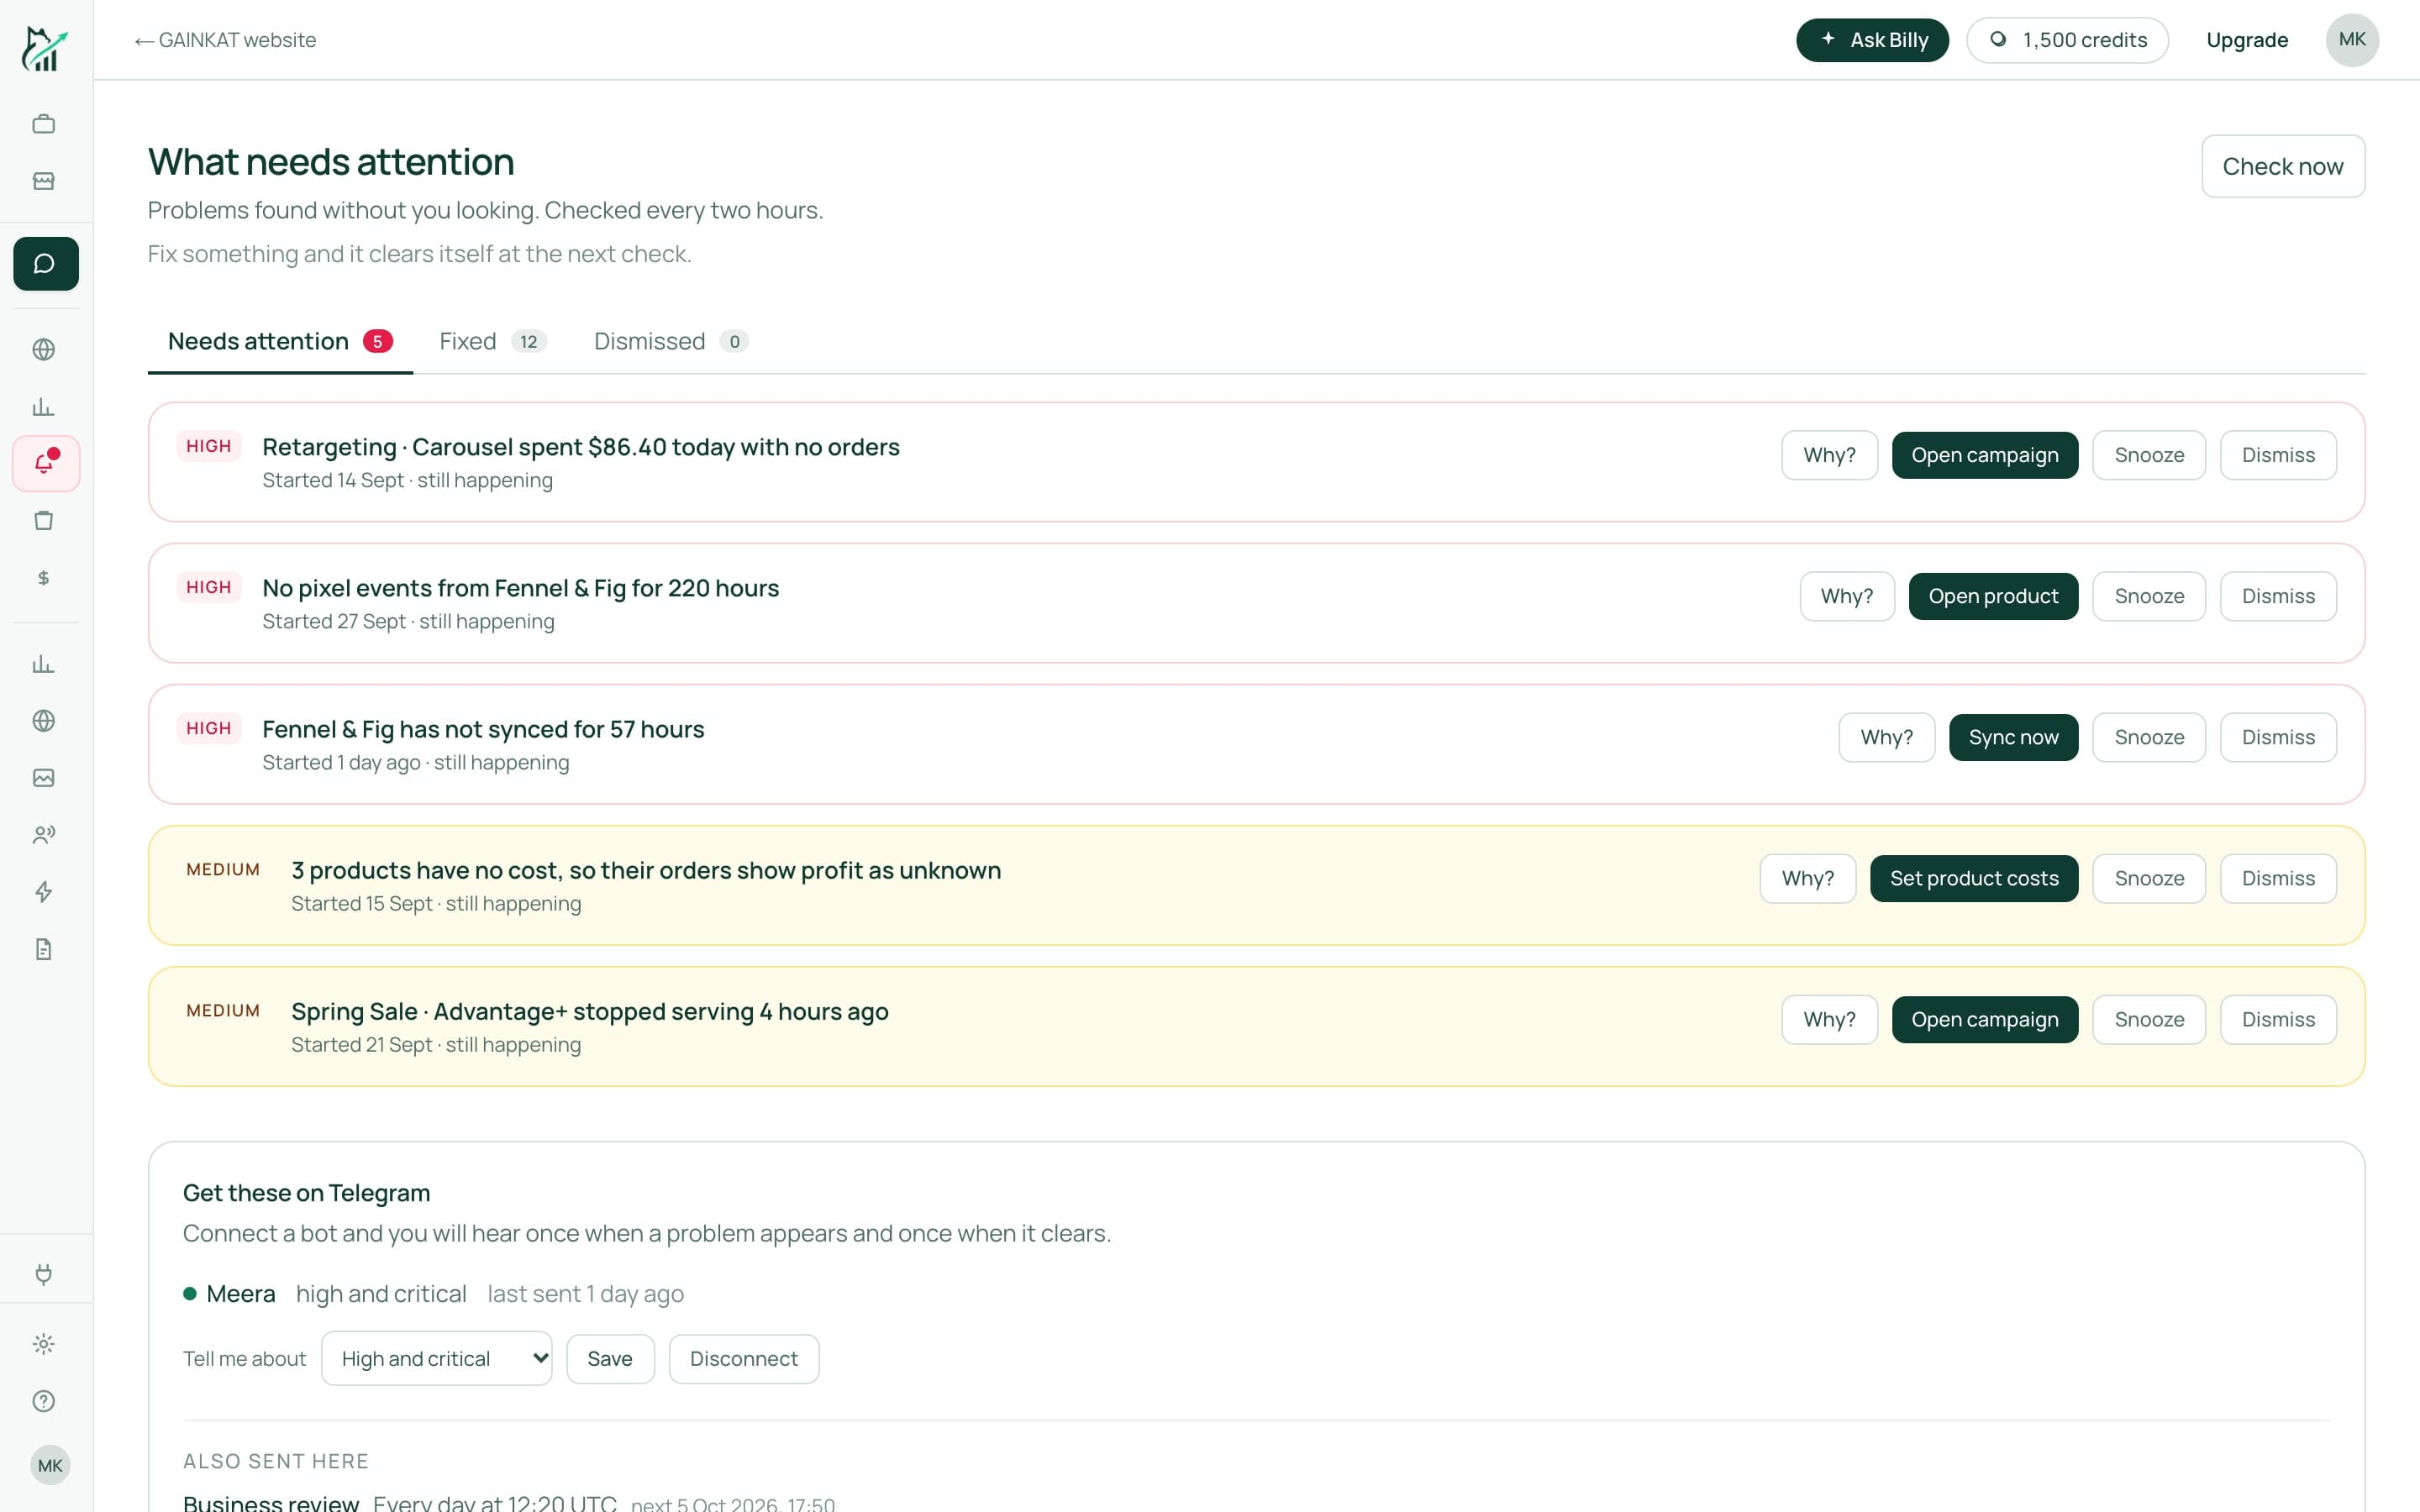Click the MK avatar in the sidebar
The height and width of the screenshot is (1512, 2420).
point(50,1465)
